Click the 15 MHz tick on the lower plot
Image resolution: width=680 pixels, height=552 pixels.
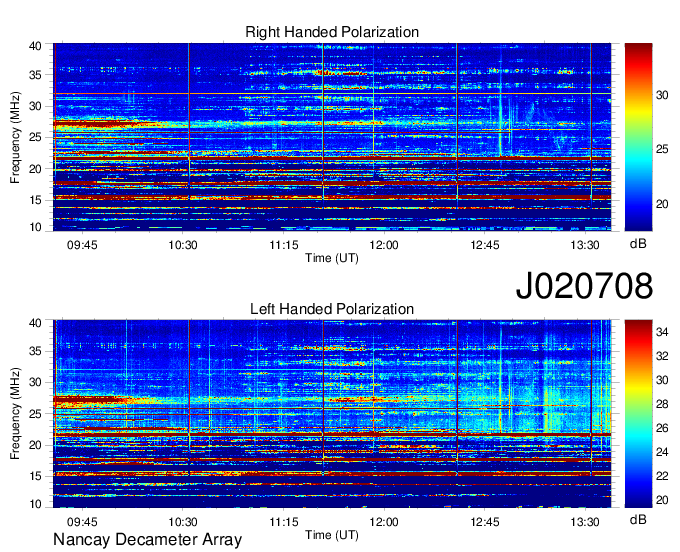(x=35, y=477)
